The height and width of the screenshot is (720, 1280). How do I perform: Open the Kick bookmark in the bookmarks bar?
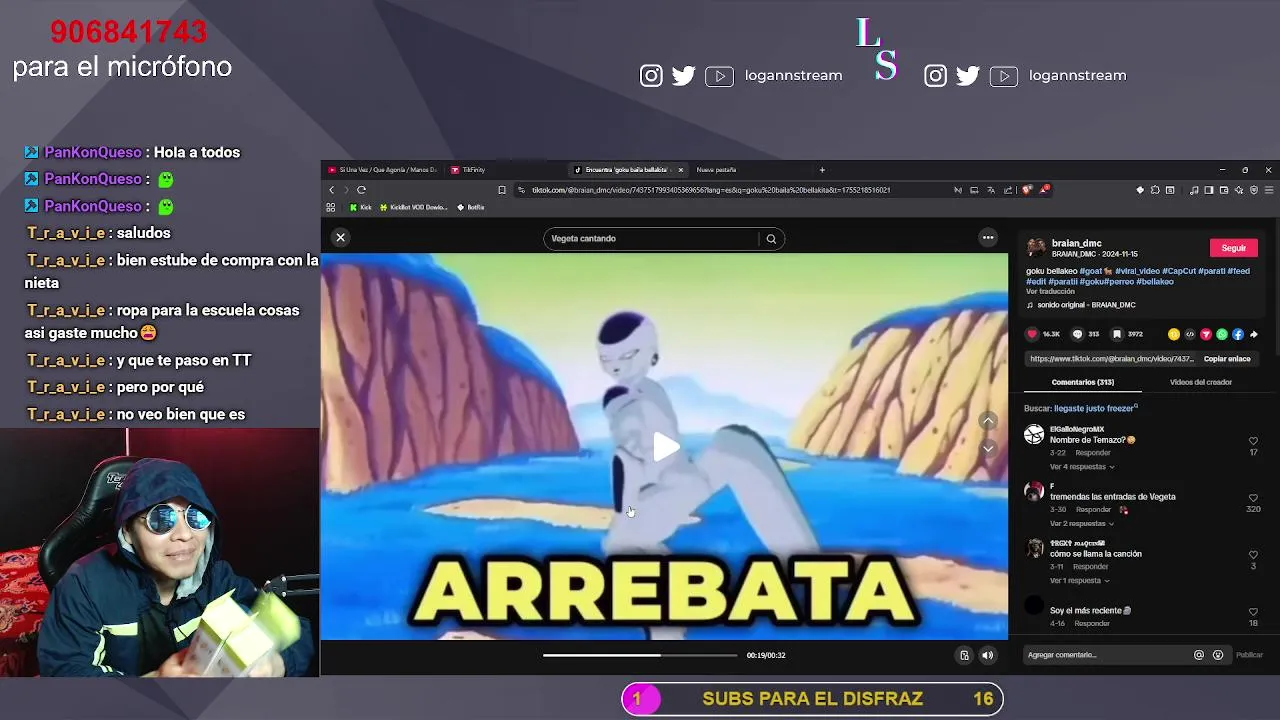click(x=360, y=208)
